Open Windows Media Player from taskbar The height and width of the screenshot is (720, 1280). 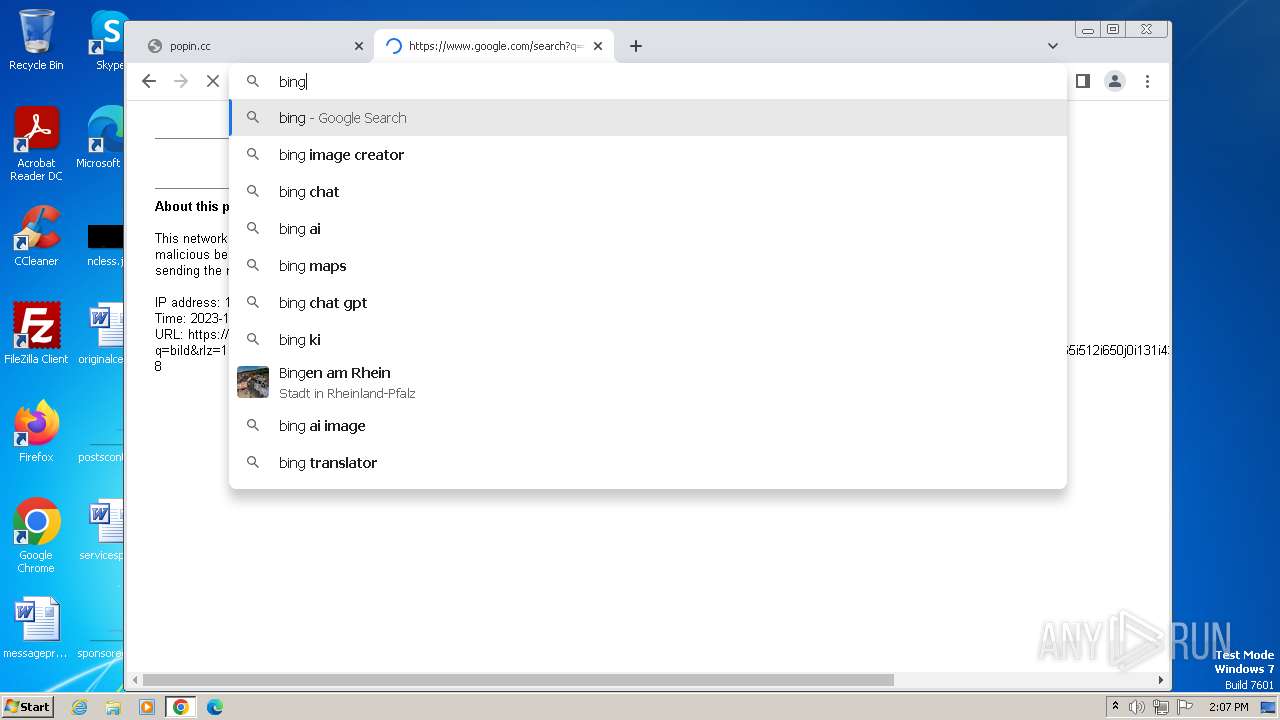pyautogui.click(x=147, y=707)
